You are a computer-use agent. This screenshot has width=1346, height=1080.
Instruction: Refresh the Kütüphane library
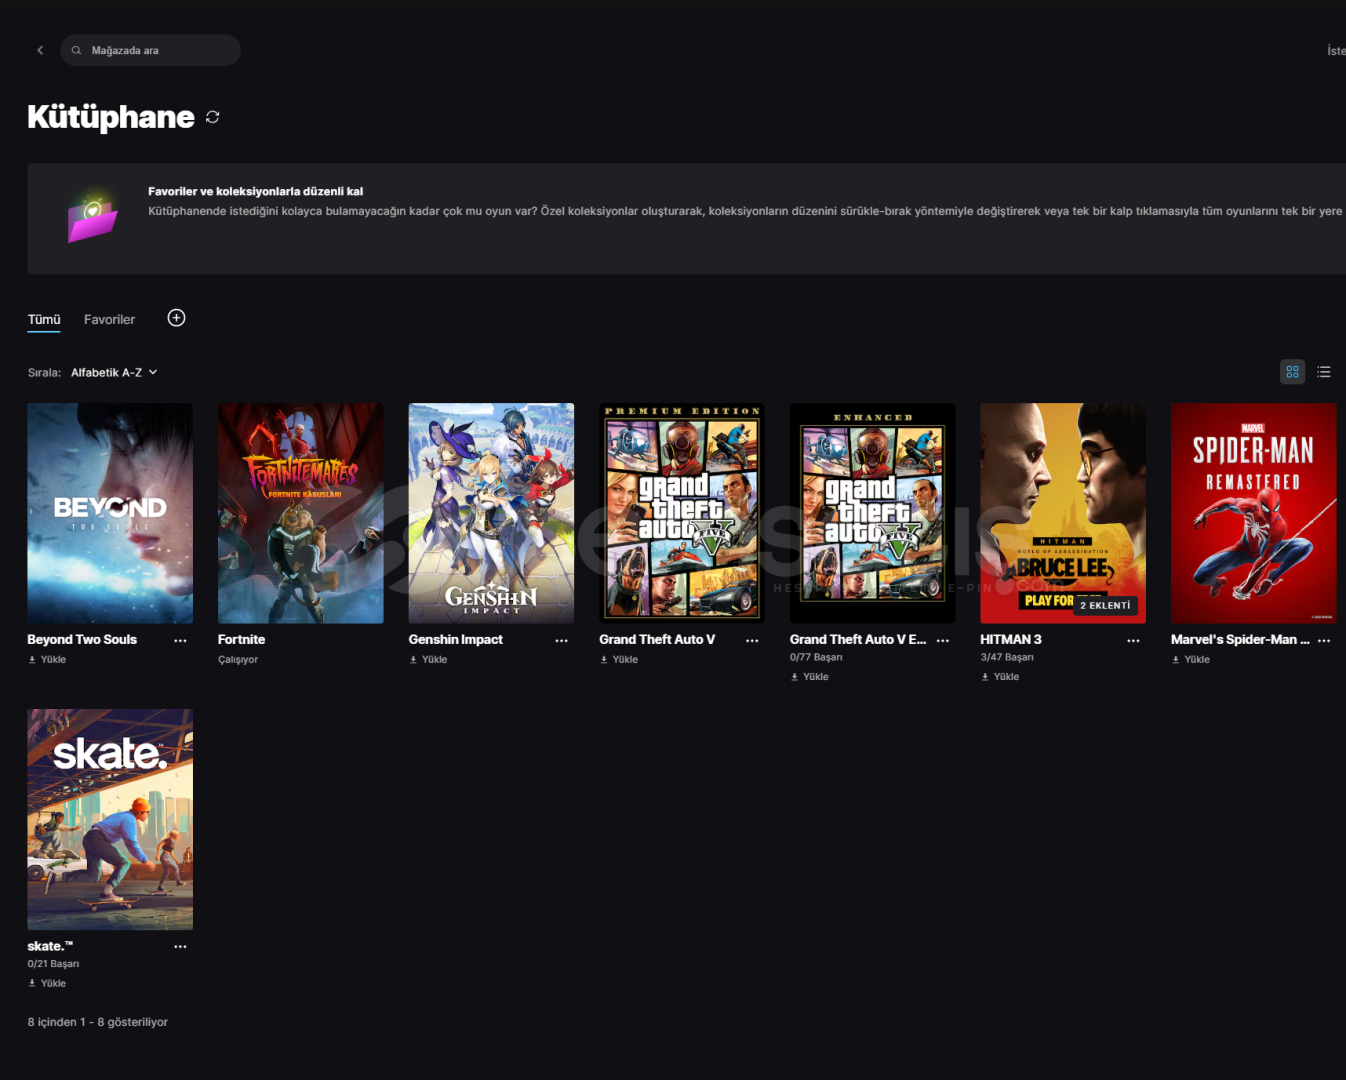pyautogui.click(x=213, y=117)
